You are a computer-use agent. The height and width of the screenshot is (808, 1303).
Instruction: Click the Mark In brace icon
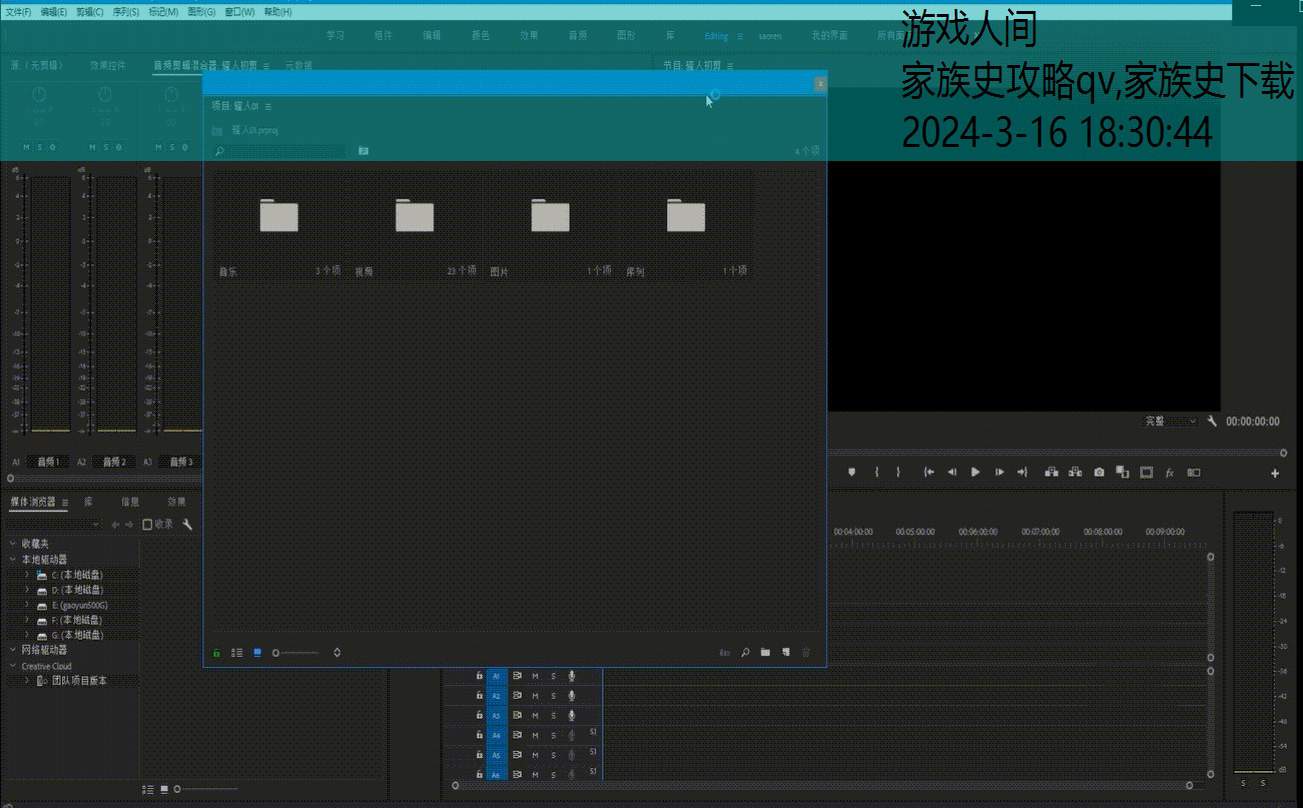click(x=876, y=472)
